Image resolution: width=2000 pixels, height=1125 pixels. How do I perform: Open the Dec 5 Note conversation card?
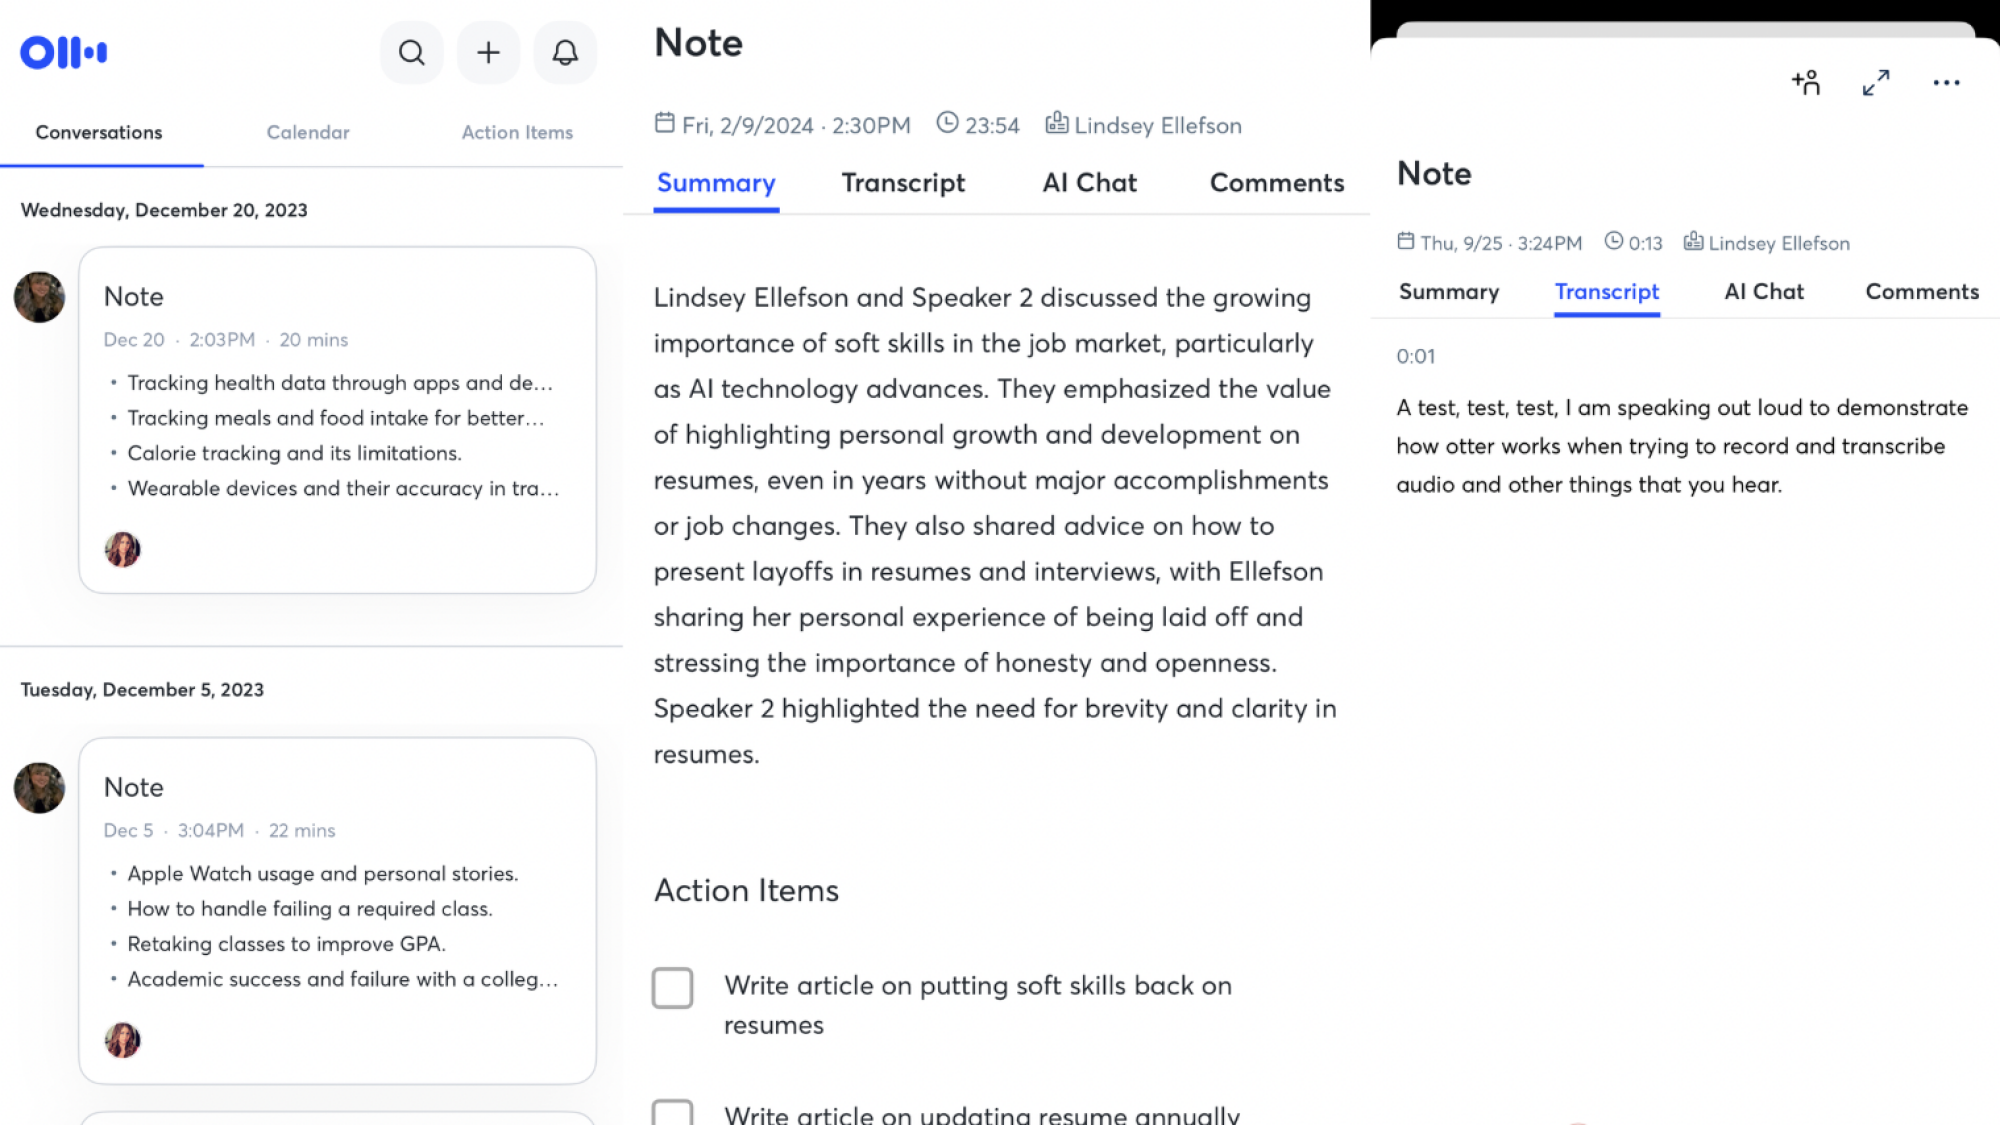click(338, 910)
